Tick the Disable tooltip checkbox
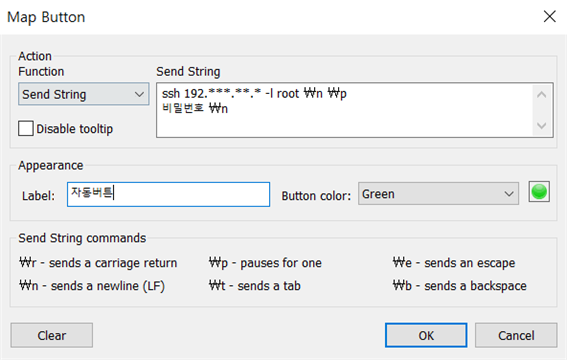This screenshot has height=362, width=569. point(26,129)
